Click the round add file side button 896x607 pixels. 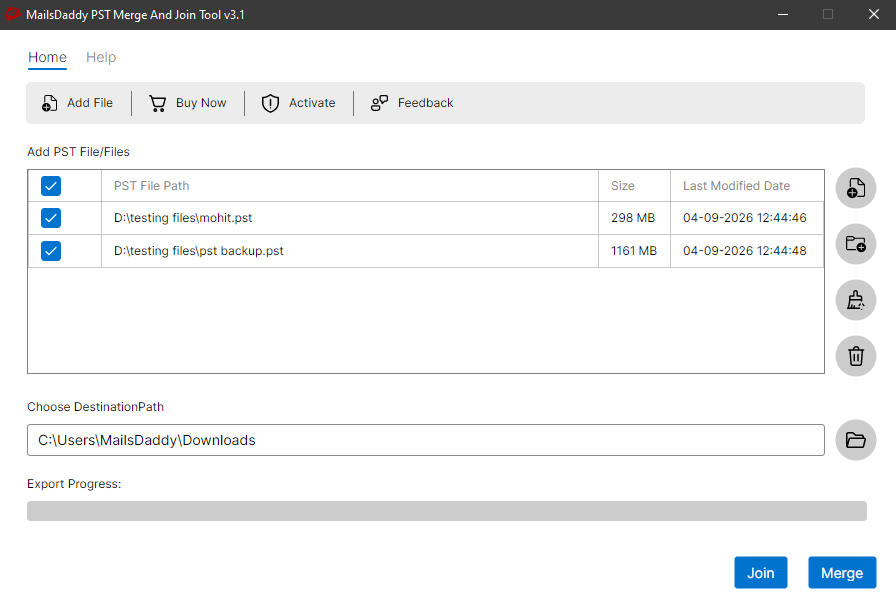pos(855,188)
